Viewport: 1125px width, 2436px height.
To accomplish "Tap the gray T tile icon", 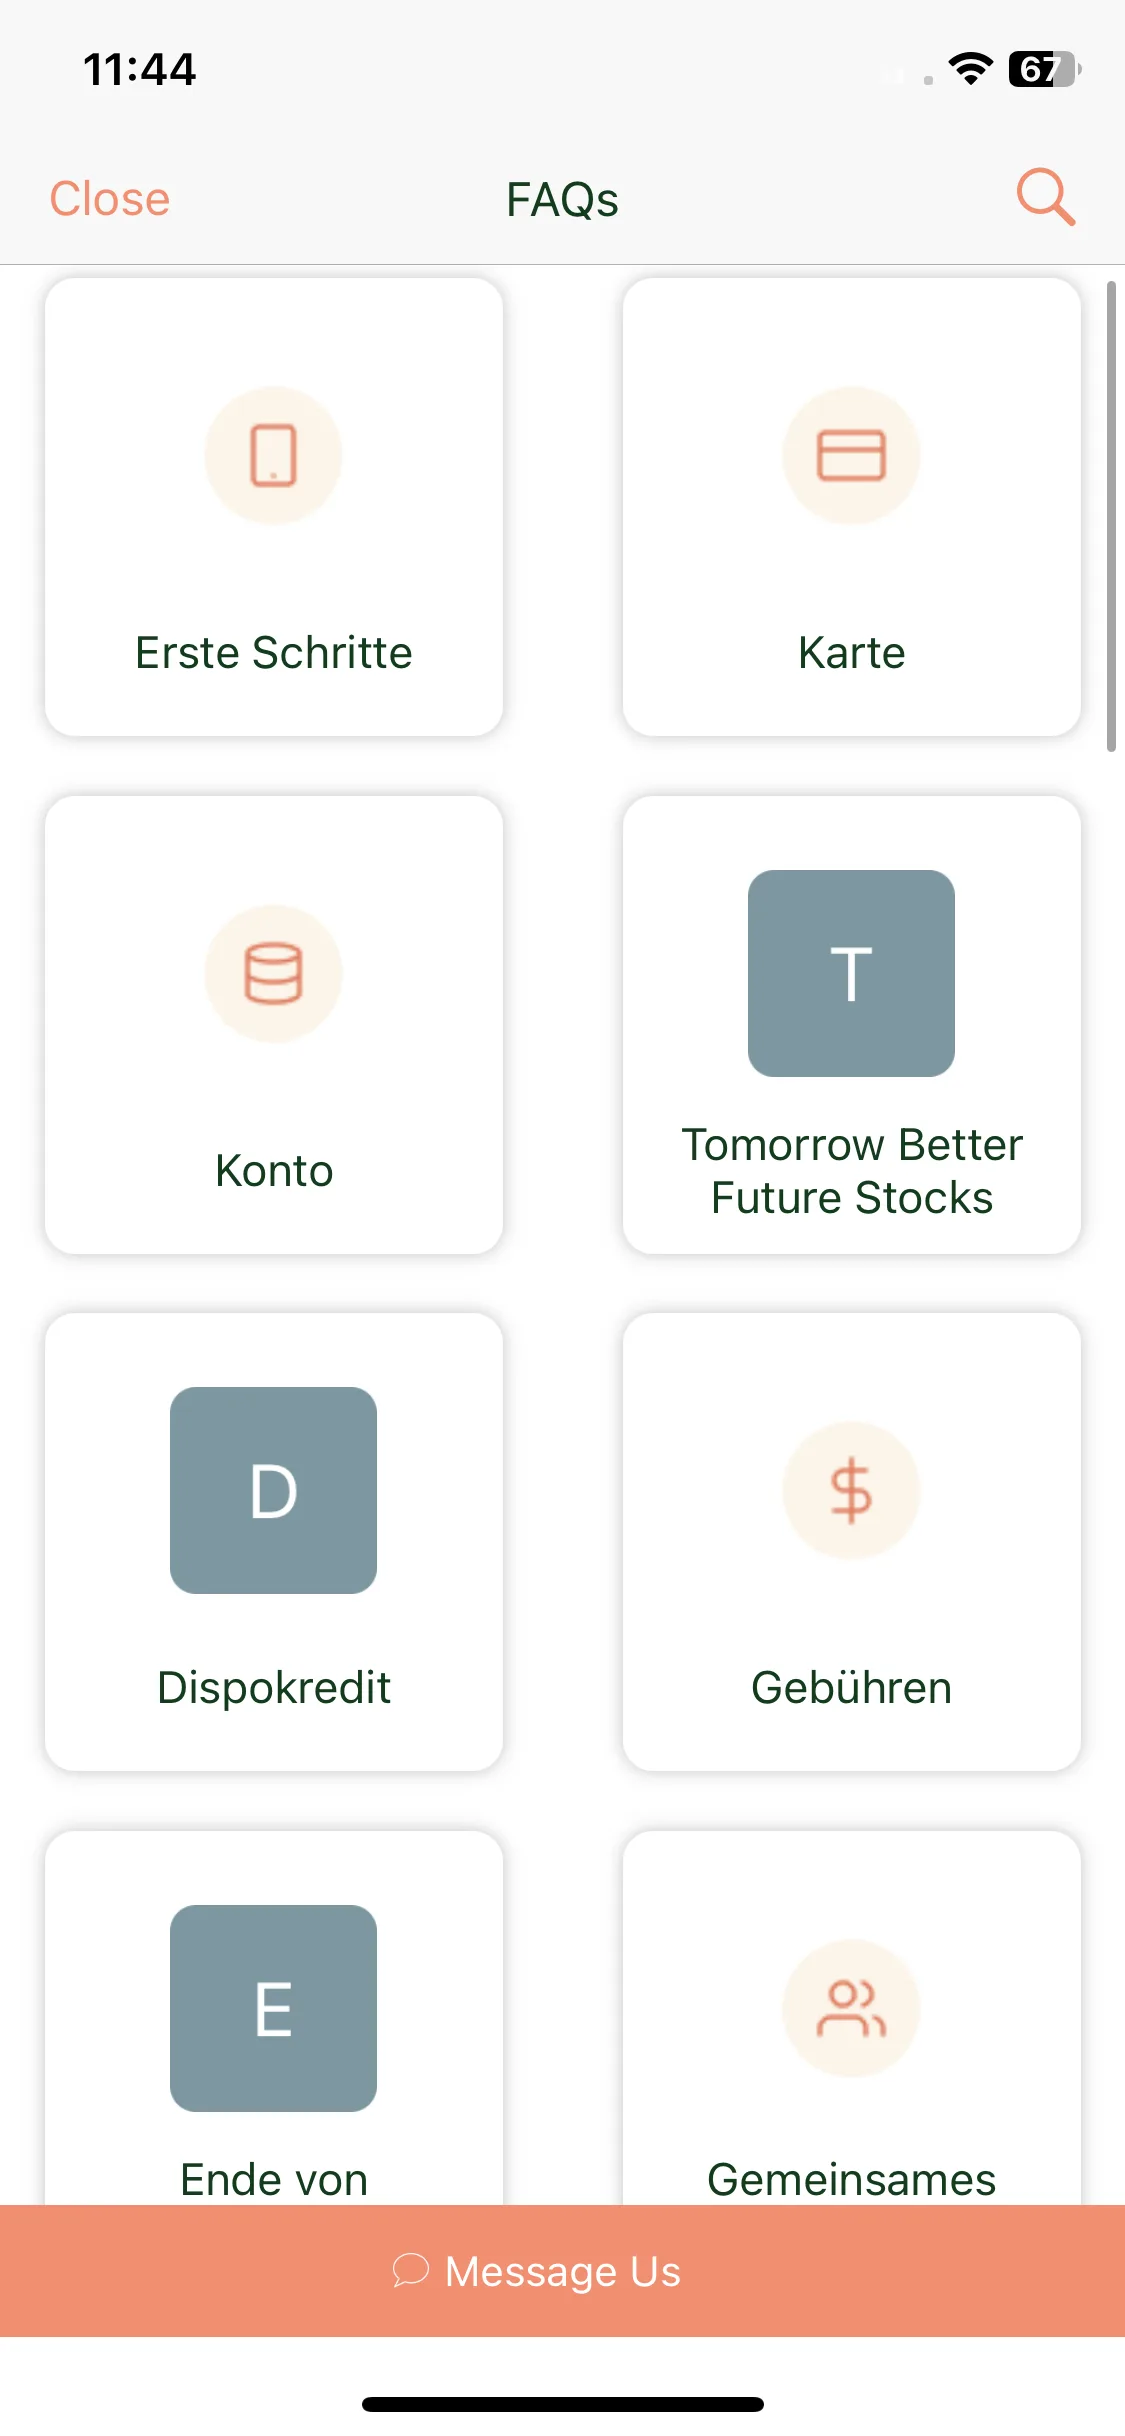I will pos(851,973).
